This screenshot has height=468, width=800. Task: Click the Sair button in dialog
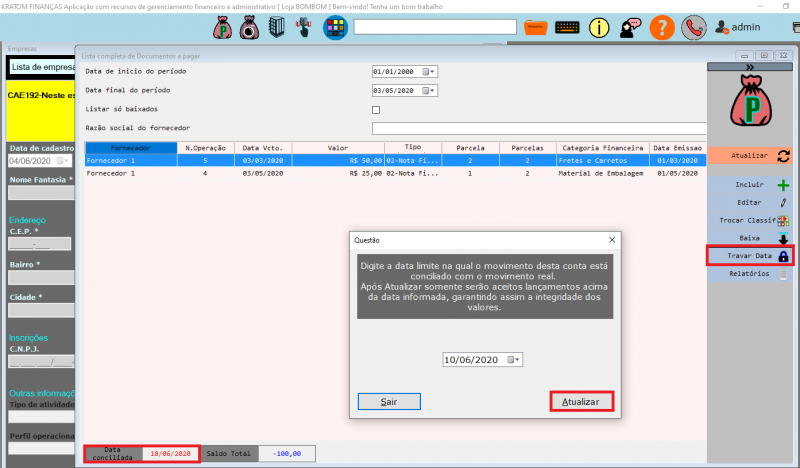click(x=388, y=401)
